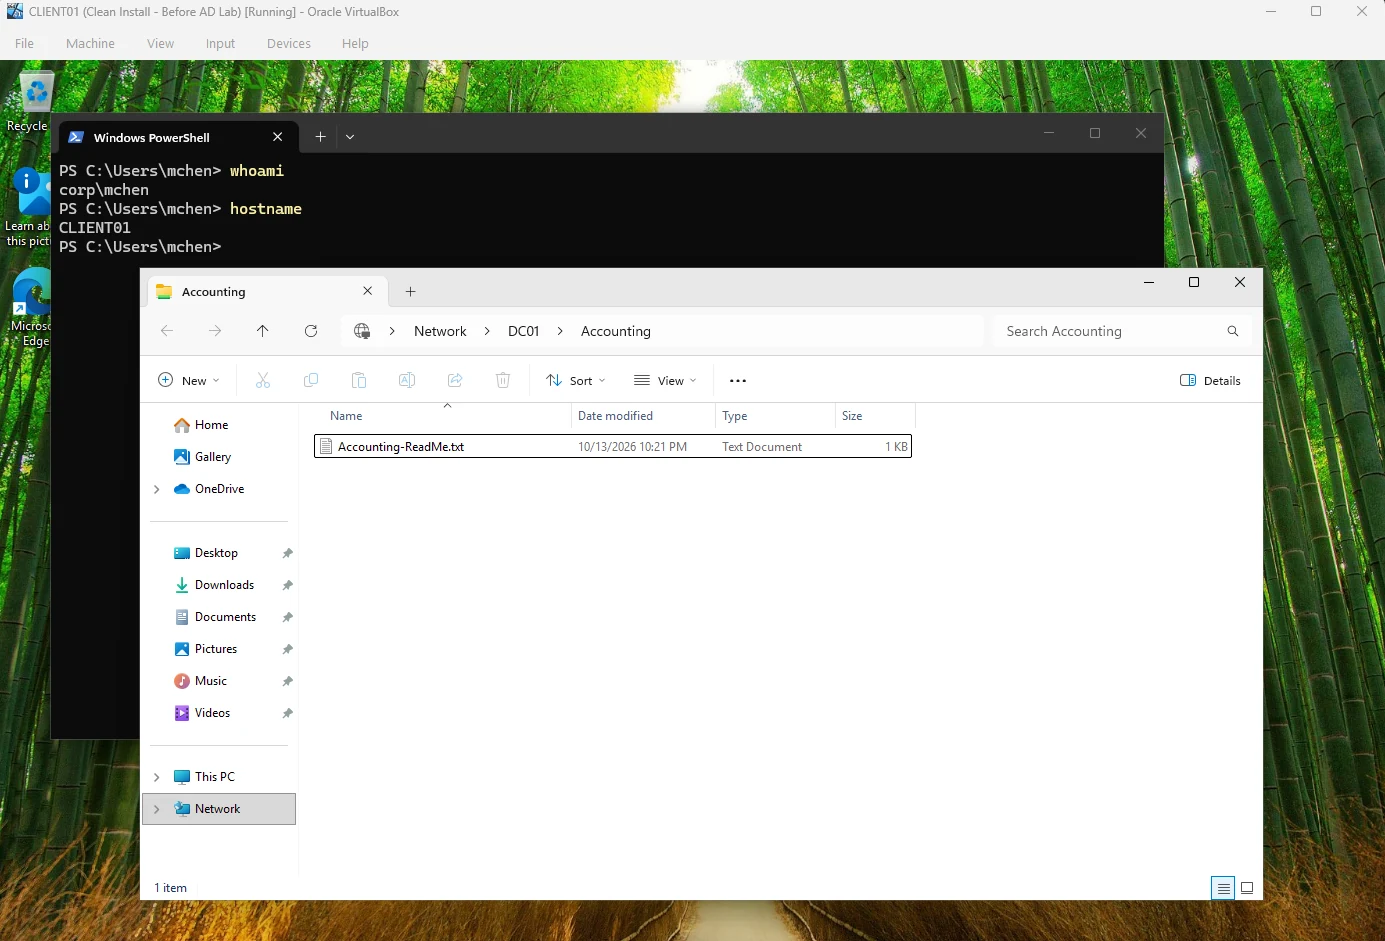The height and width of the screenshot is (941, 1385).
Task: Open the See more ellipsis menu
Action: 738,381
